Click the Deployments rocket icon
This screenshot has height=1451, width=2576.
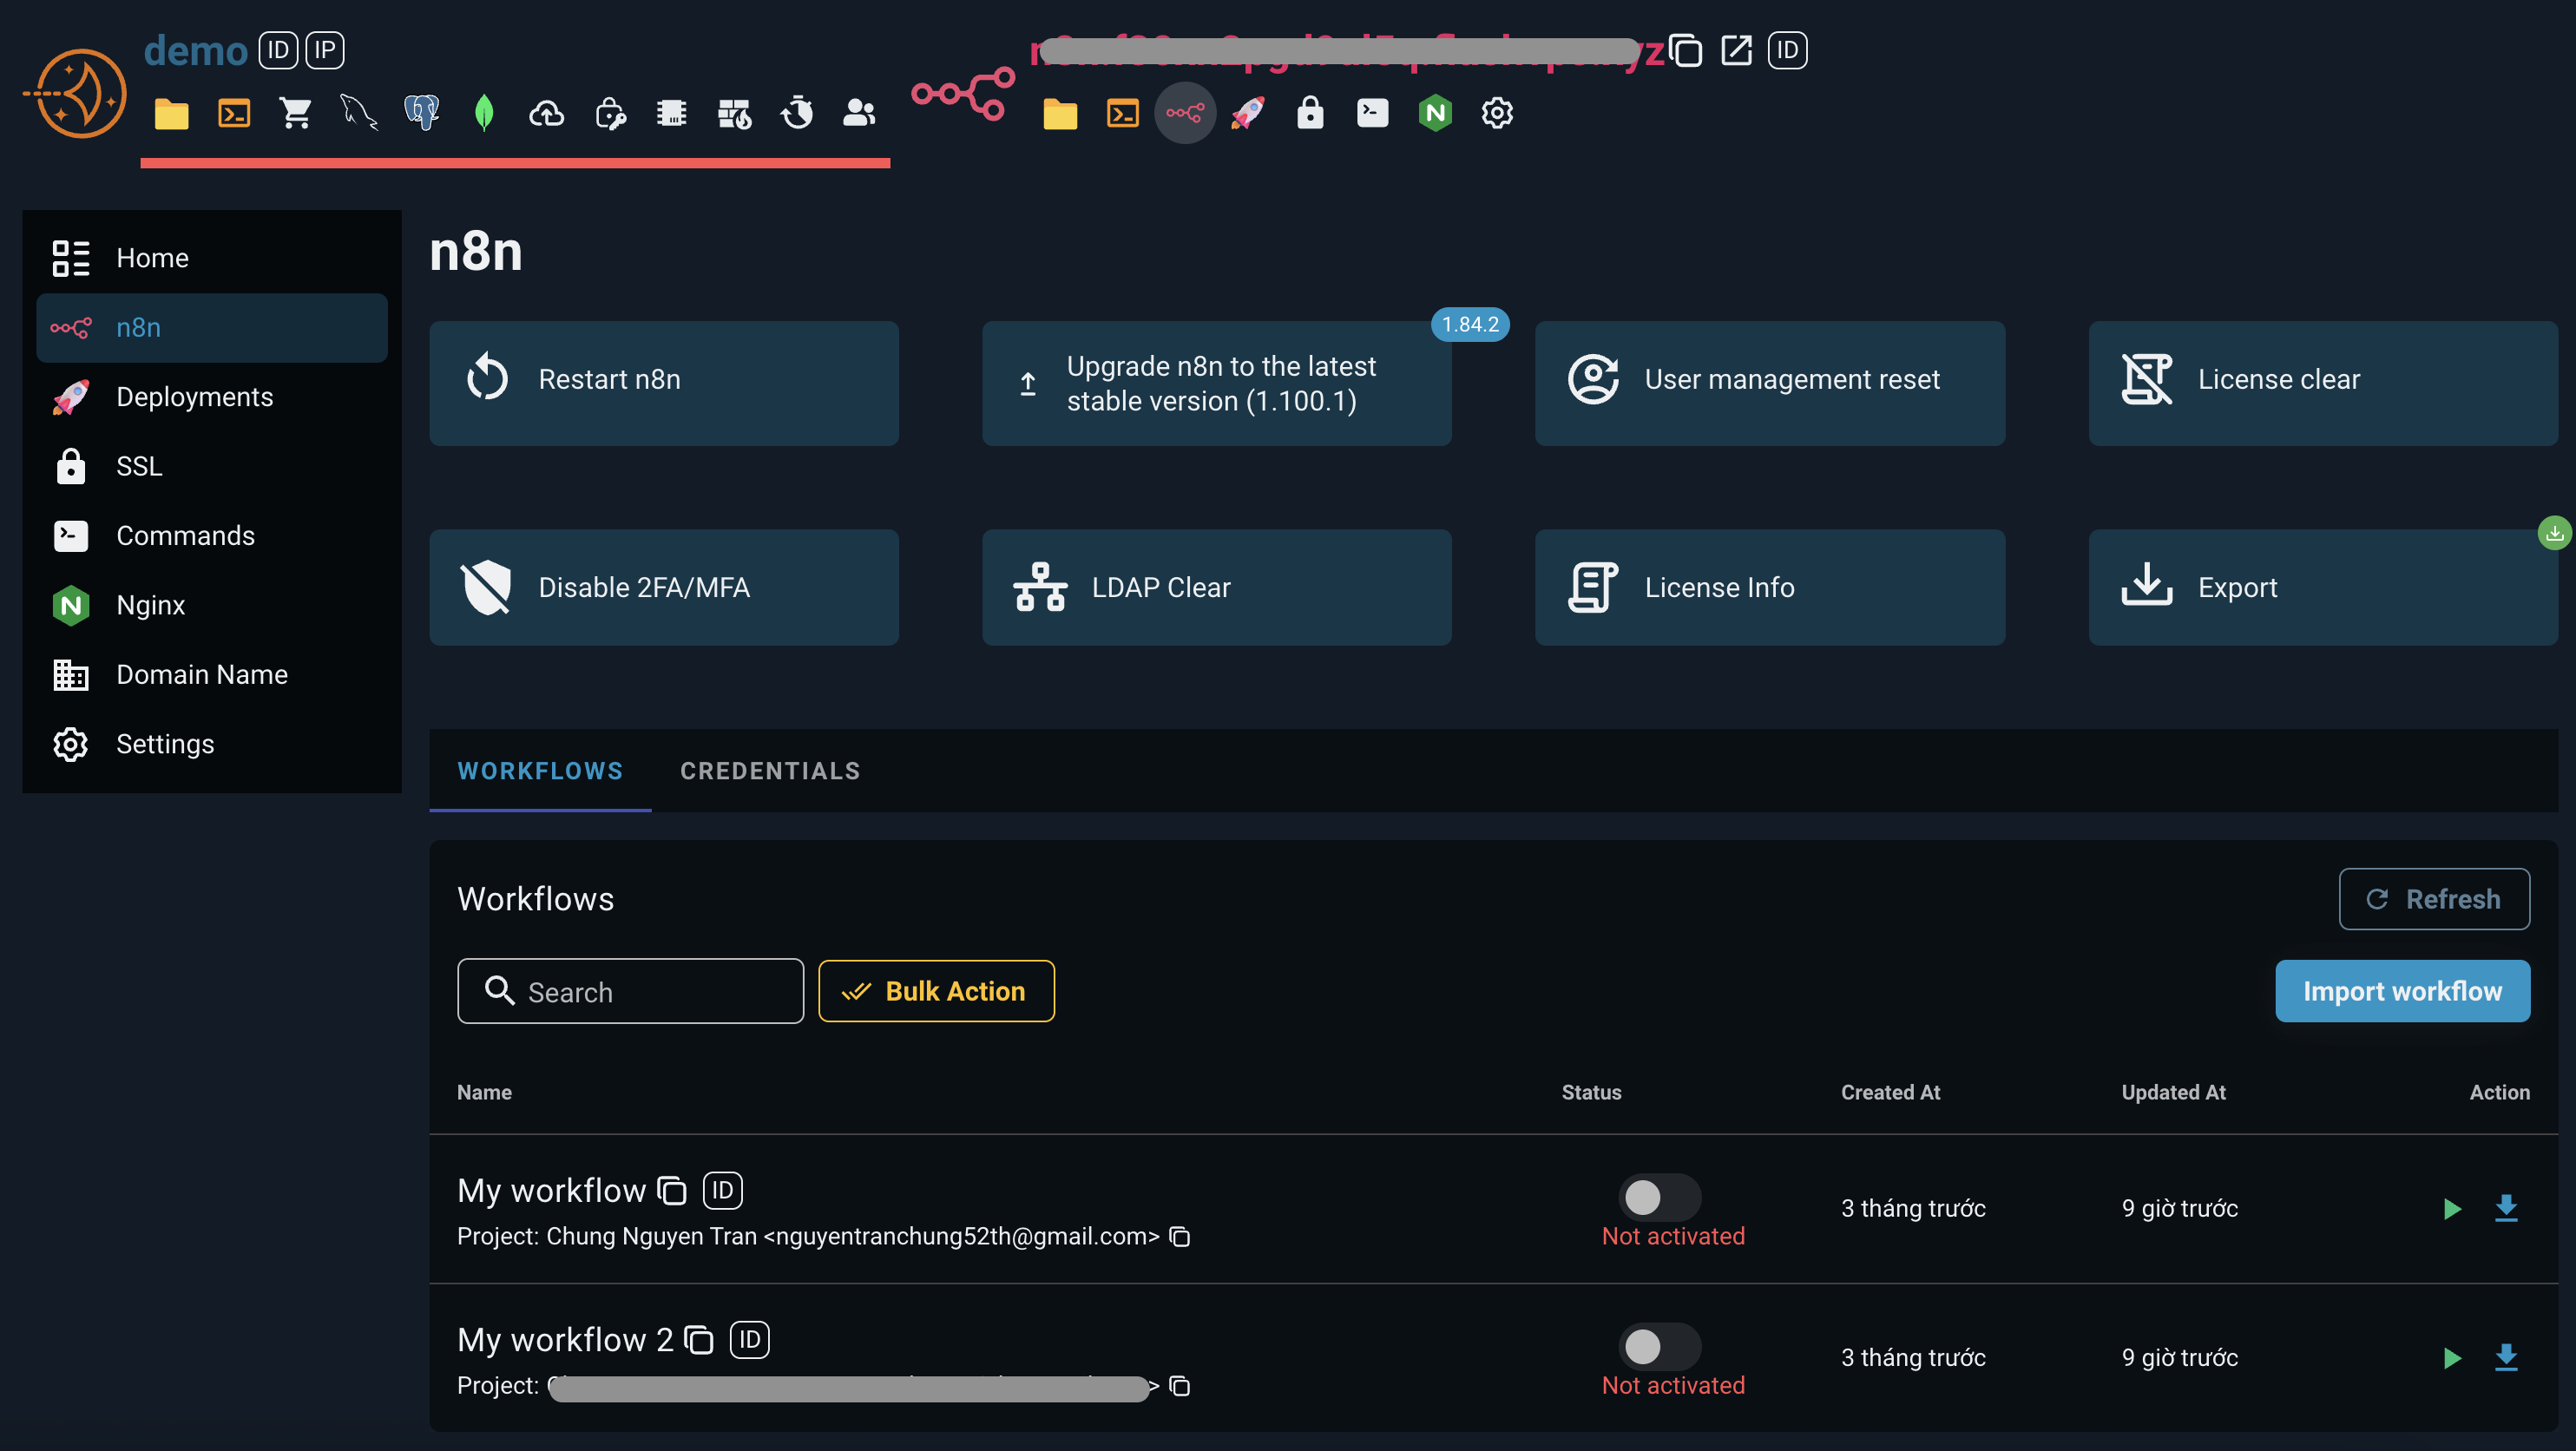[x=70, y=396]
